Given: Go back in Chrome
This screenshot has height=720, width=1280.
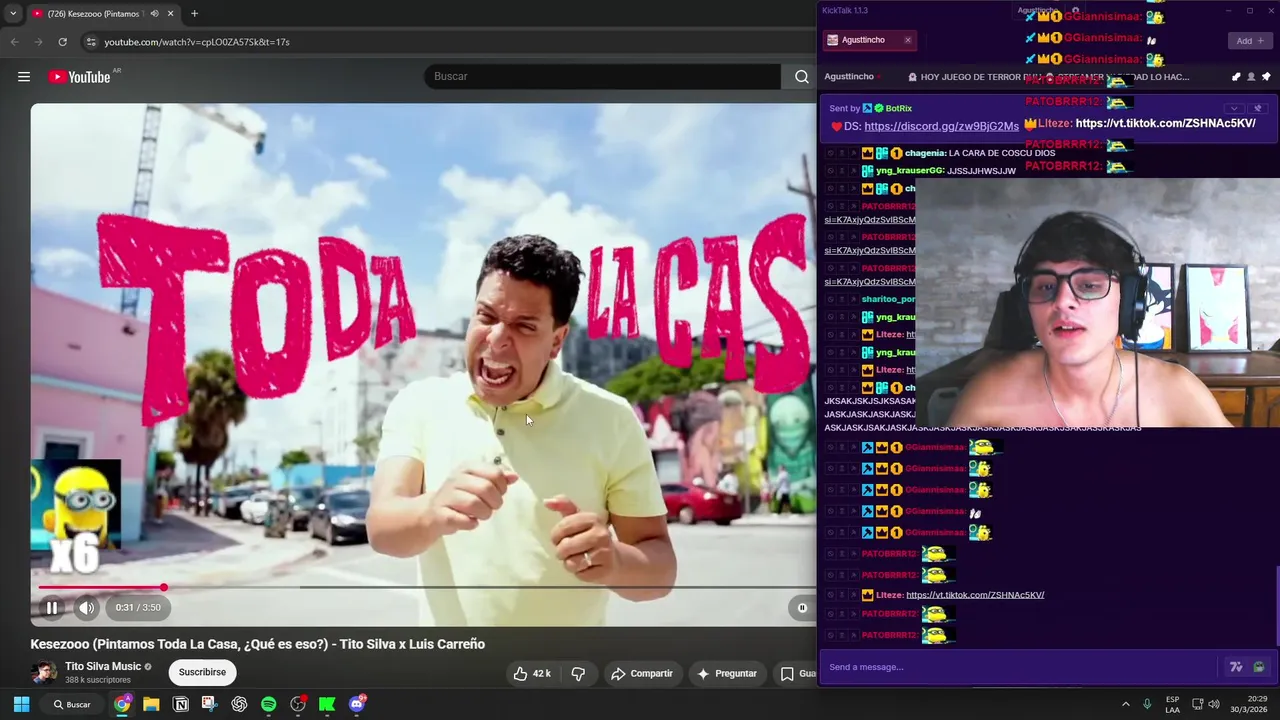Looking at the screenshot, I should (14, 41).
